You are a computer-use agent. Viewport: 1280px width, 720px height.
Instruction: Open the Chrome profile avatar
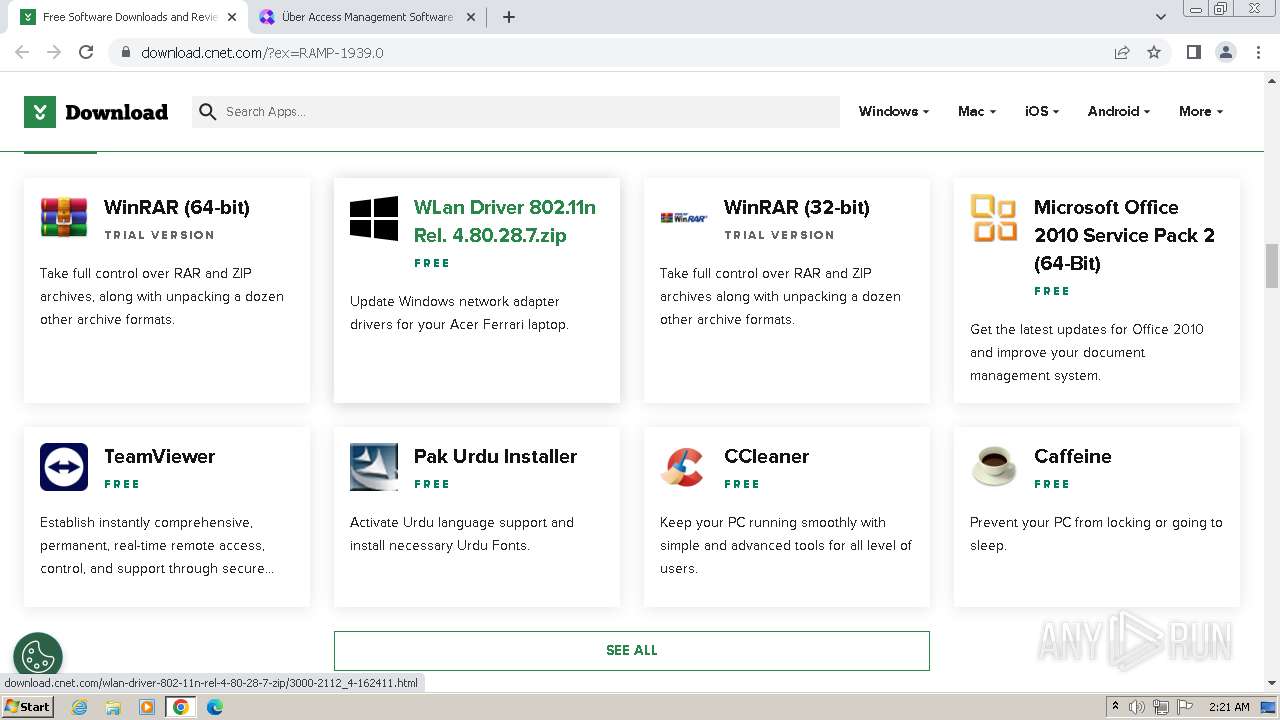[x=1226, y=52]
